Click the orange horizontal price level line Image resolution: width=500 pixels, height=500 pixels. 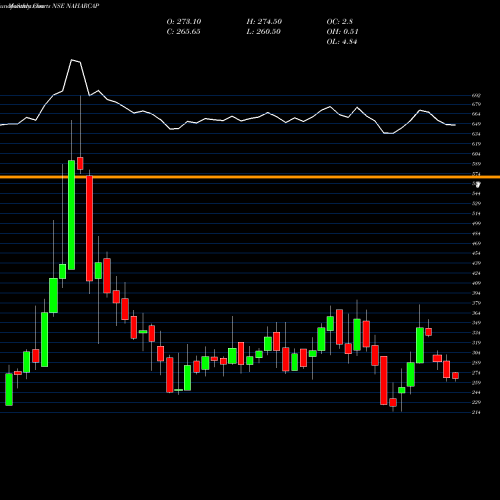tap(250, 177)
